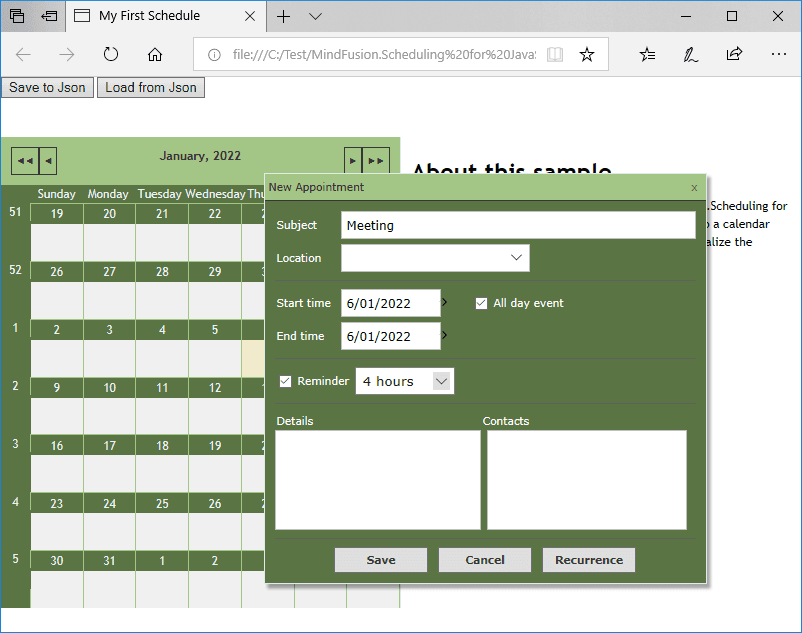
Task: Go back one year in calendar
Action: [x=25, y=161]
